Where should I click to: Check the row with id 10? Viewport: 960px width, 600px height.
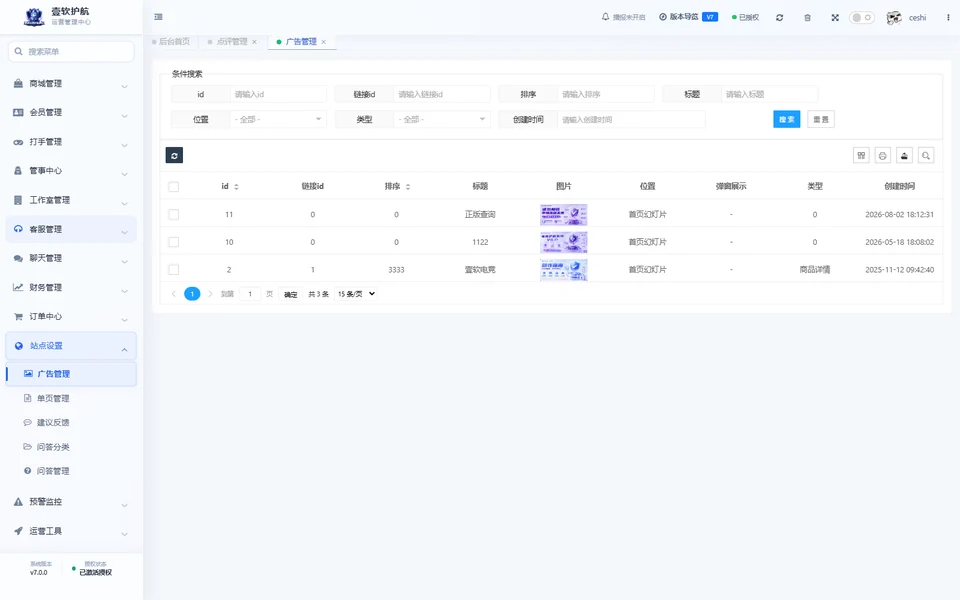coord(174,242)
